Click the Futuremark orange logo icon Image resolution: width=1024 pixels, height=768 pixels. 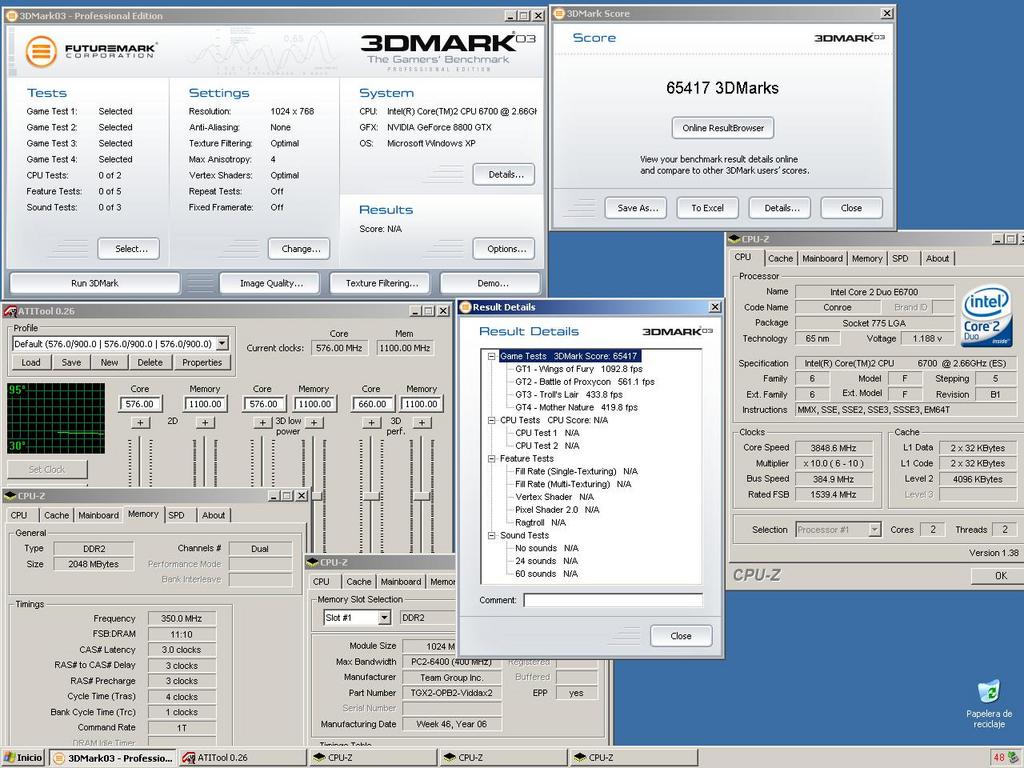tap(41, 51)
